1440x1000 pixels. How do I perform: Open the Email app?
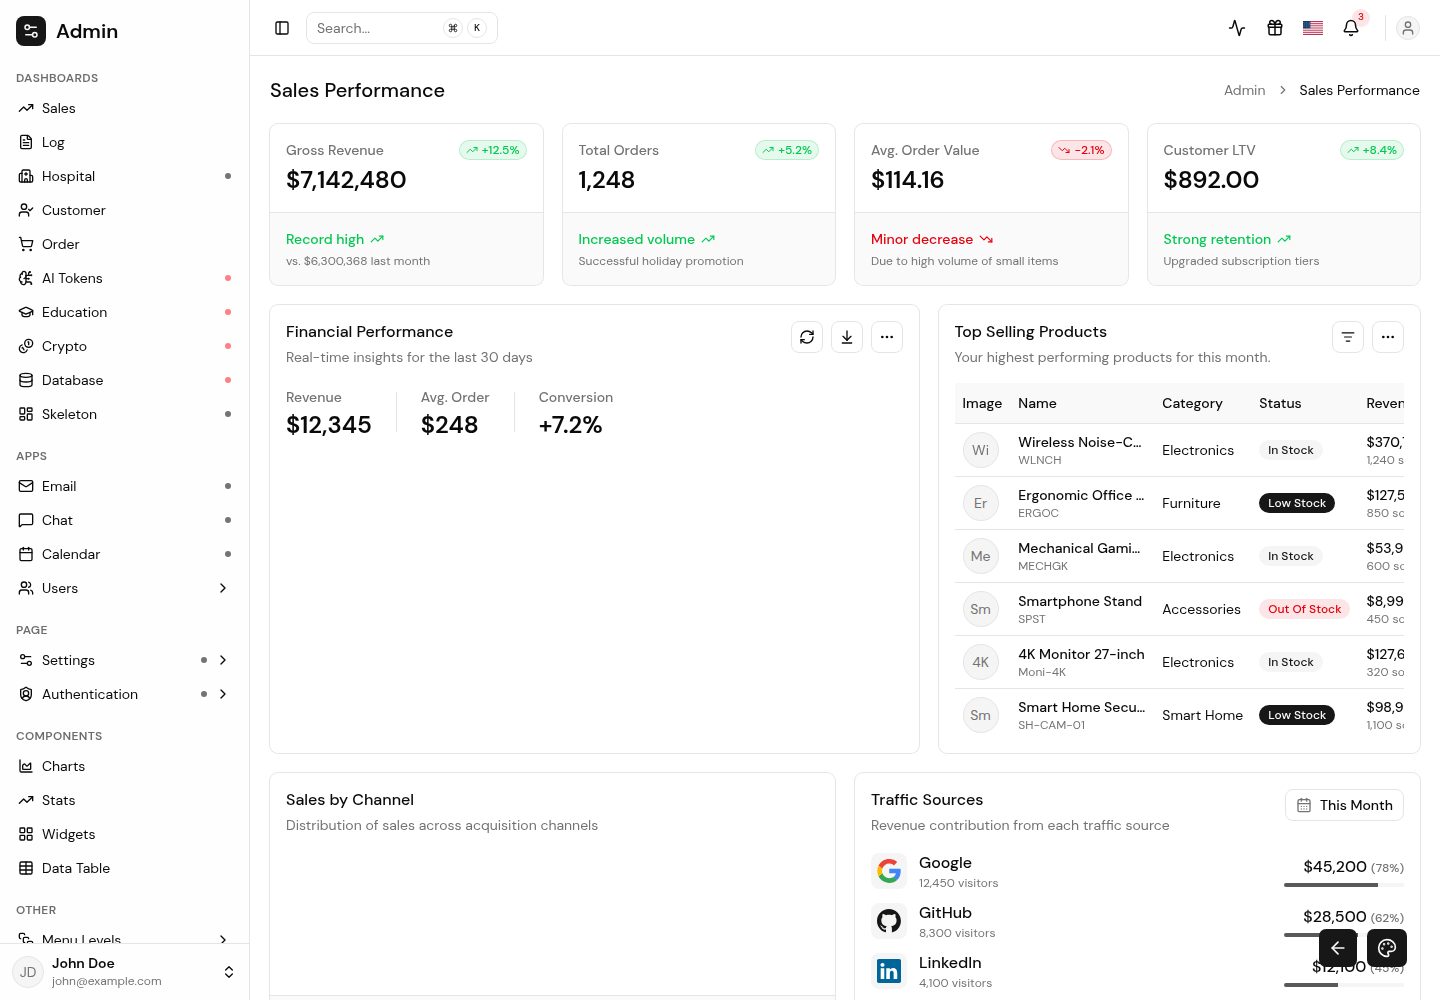(125, 486)
